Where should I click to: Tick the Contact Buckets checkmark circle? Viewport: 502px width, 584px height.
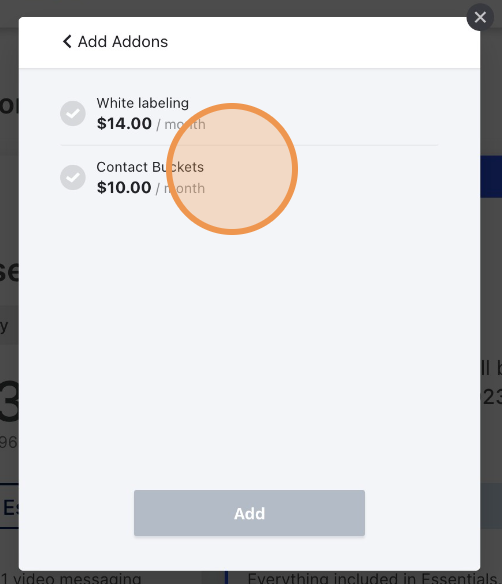(x=73, y=177)
